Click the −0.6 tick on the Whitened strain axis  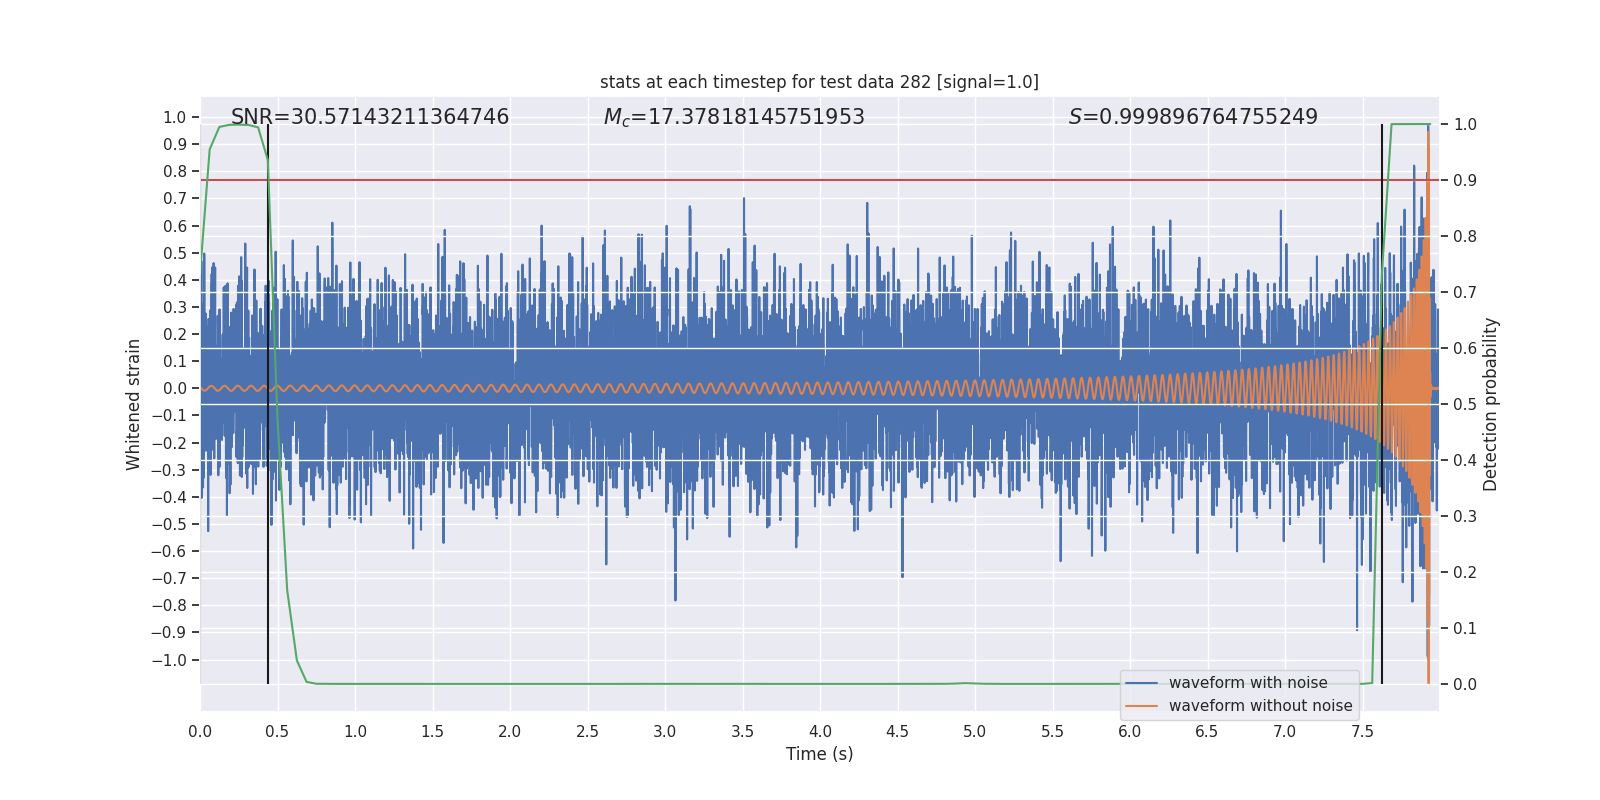tap(169, 551)
